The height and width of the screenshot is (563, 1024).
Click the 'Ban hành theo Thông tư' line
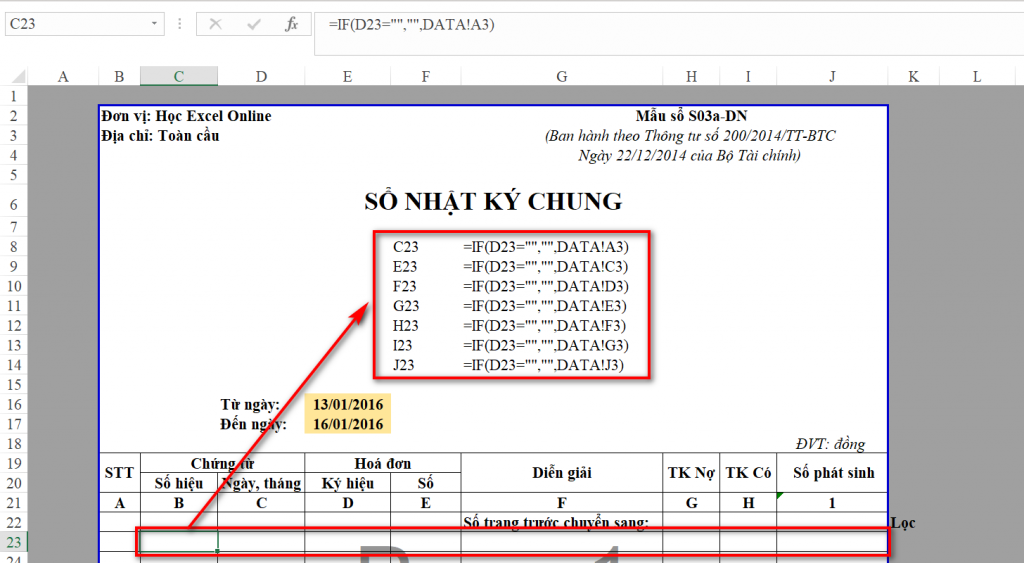tap(690, 136)
